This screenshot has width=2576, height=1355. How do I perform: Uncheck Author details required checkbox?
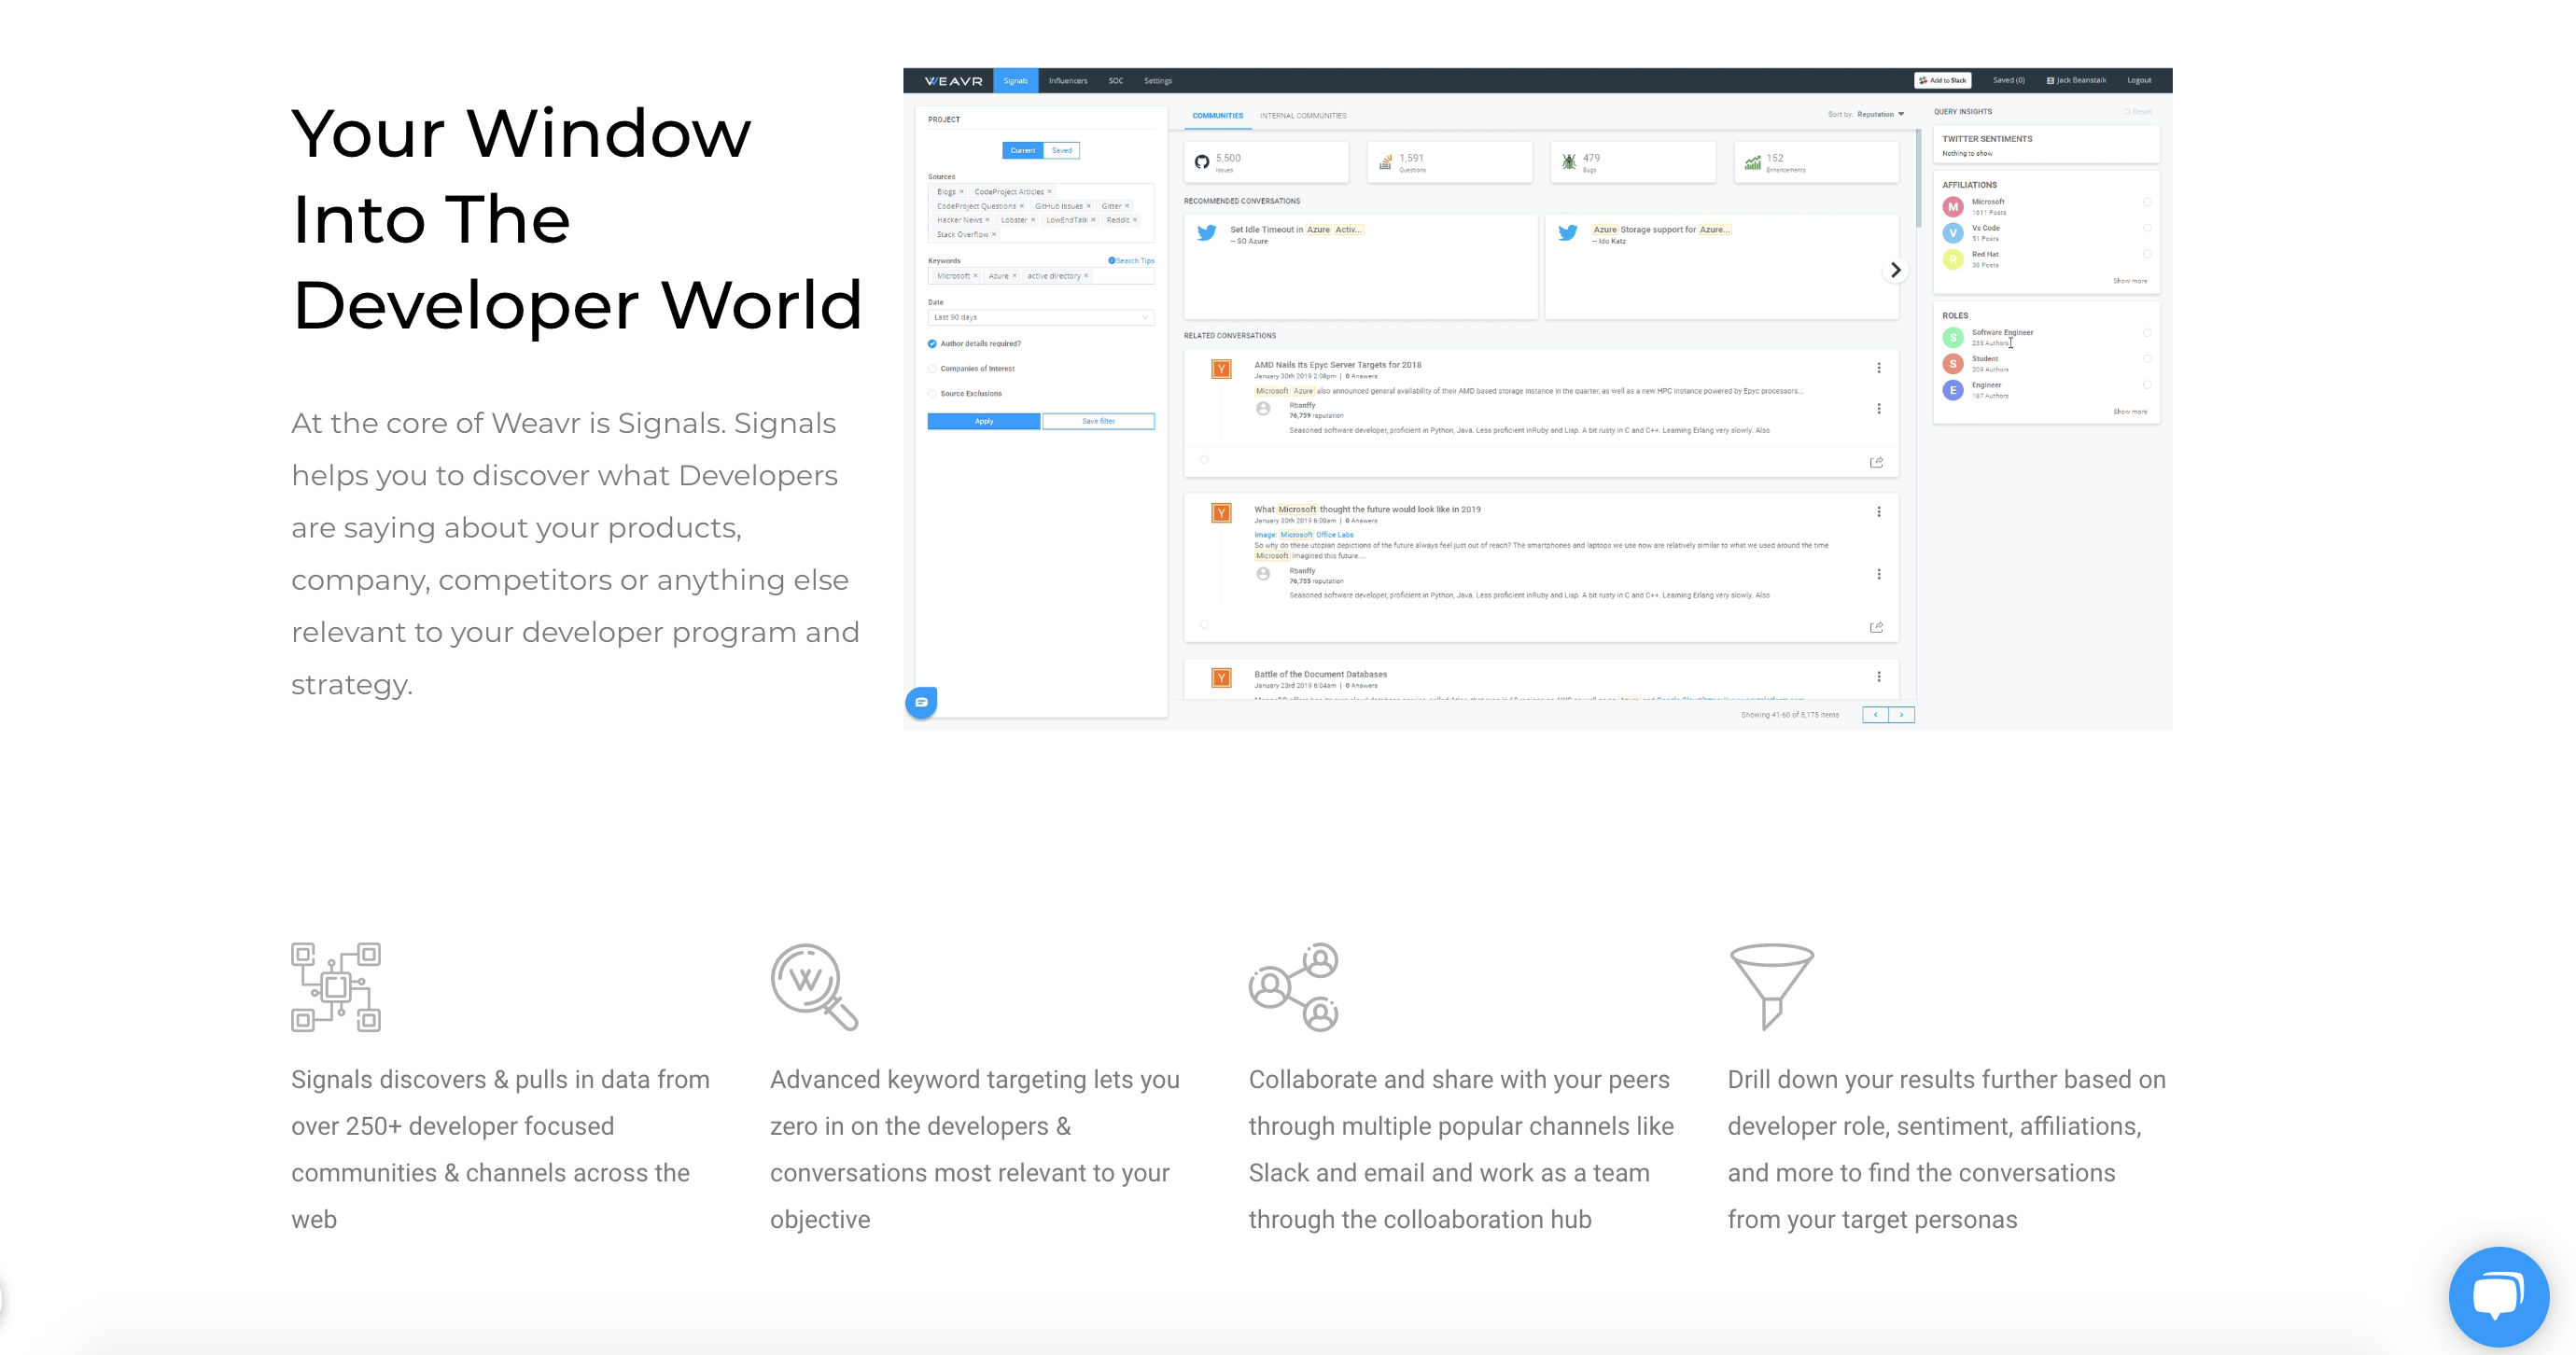click(x=932, y=344)
